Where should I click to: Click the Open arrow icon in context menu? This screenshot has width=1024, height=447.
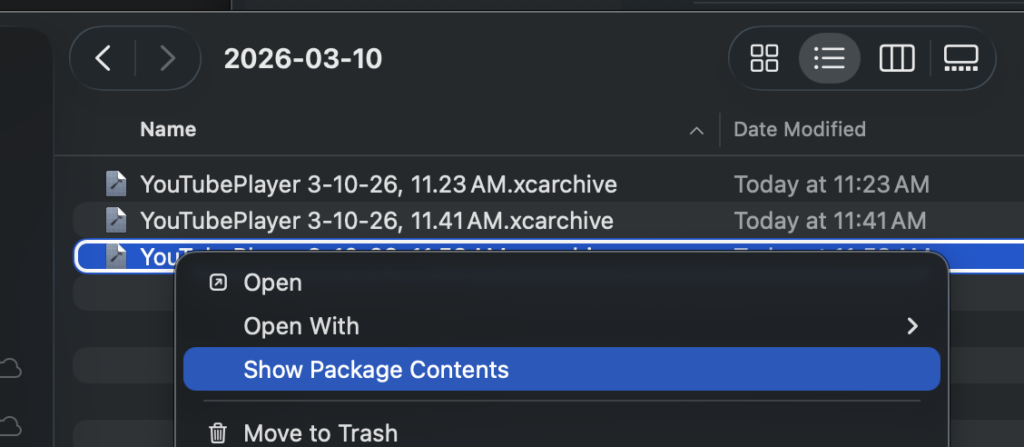217,283
